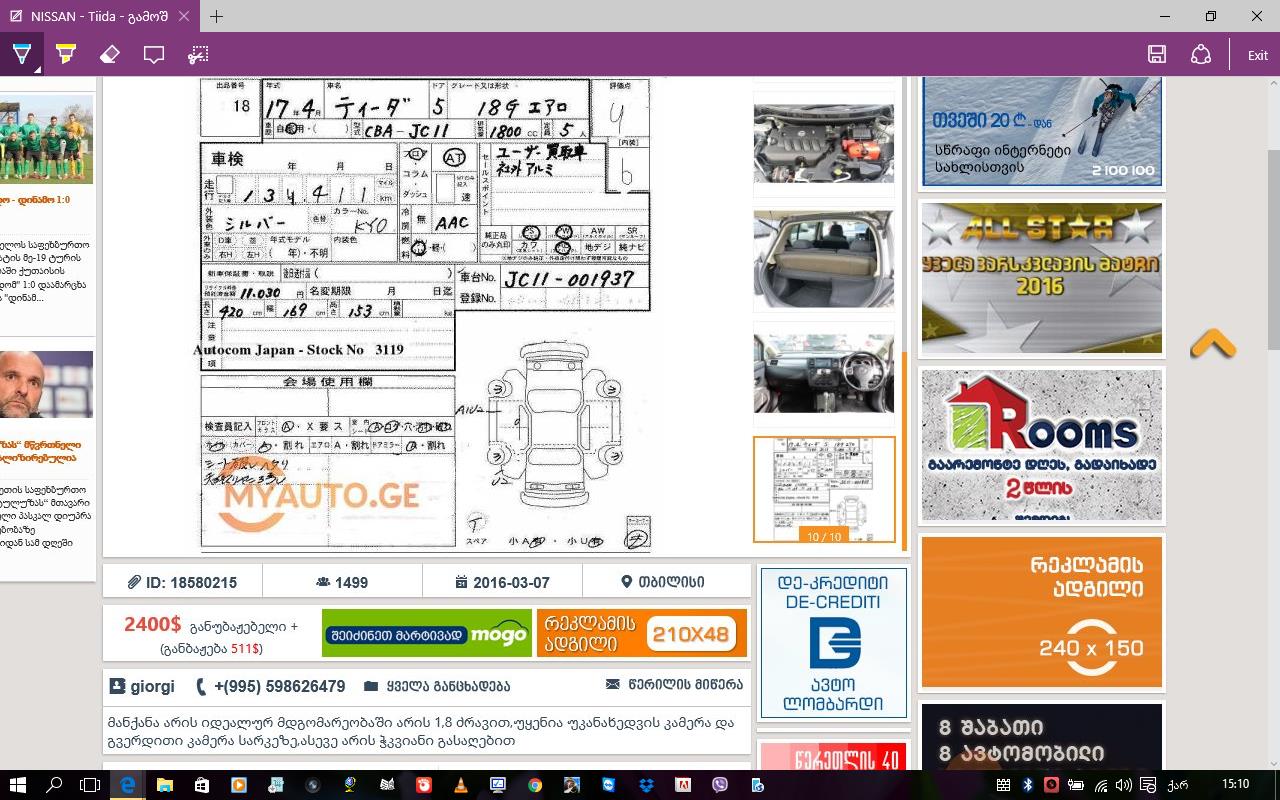The height and width of the screenshot is (800, 1280).
Task: Click the orange scroll-to-top arrow
Action: point(1213,345)
